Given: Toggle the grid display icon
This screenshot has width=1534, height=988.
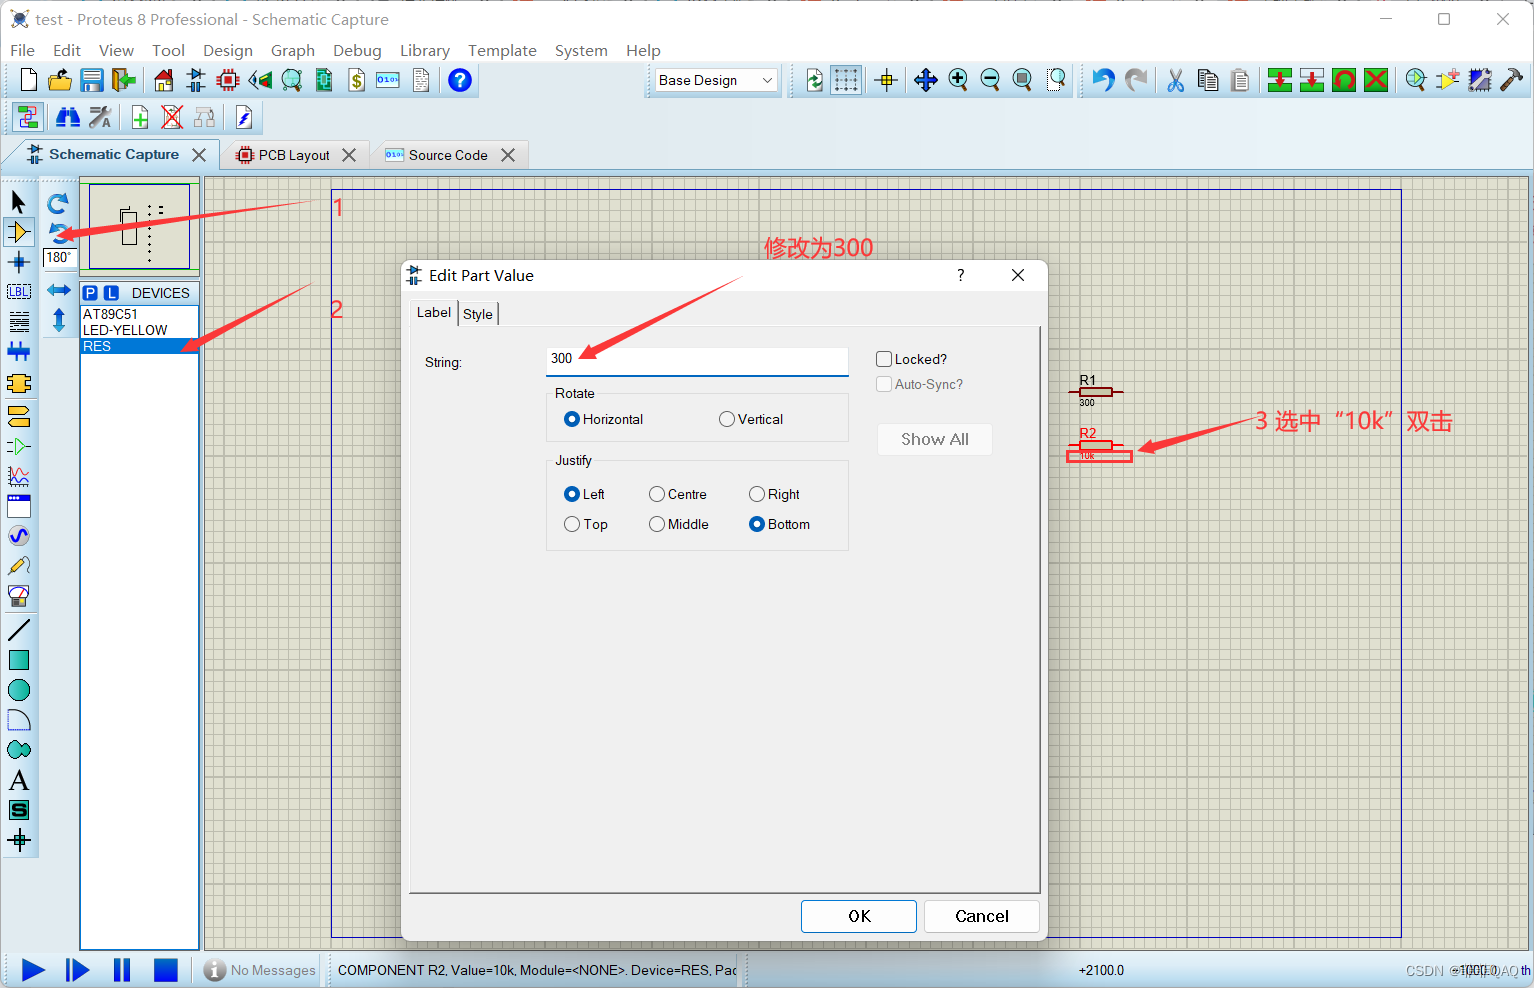Looking at the screenshot, I should 846,80.
